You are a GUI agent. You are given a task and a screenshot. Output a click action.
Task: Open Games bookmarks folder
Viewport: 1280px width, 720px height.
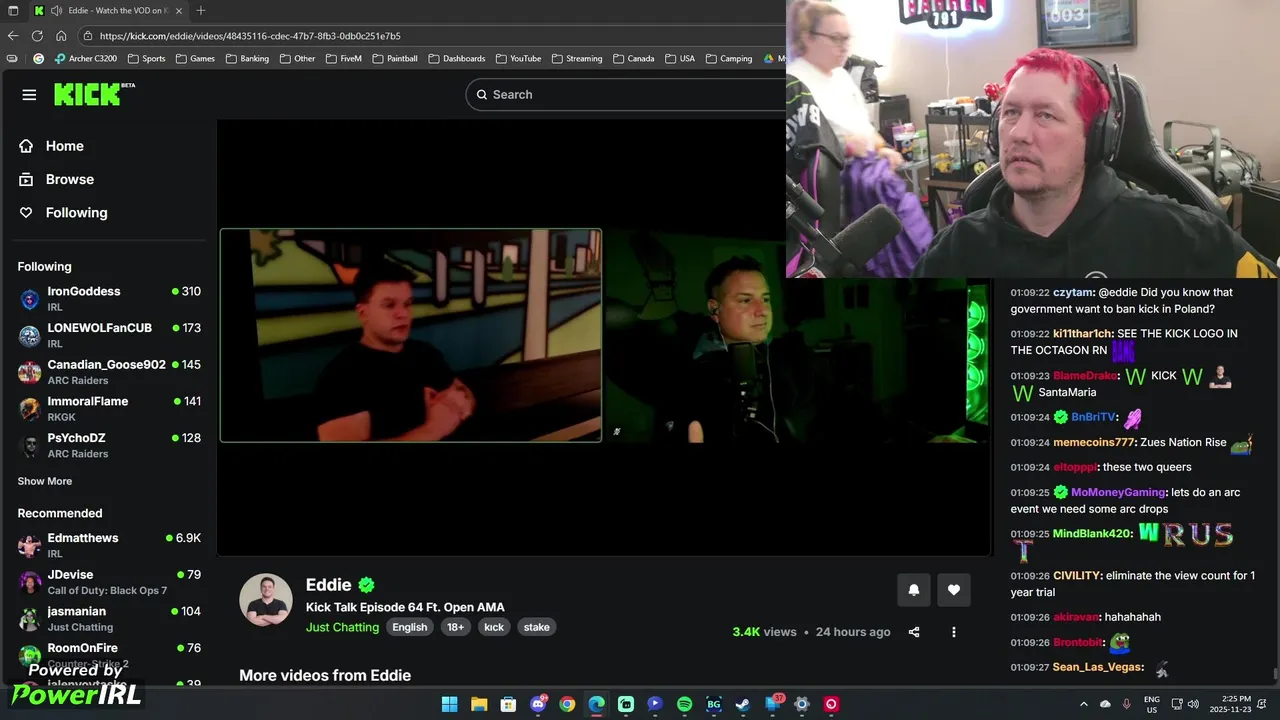pyautogui.click(x=195, y=58)
